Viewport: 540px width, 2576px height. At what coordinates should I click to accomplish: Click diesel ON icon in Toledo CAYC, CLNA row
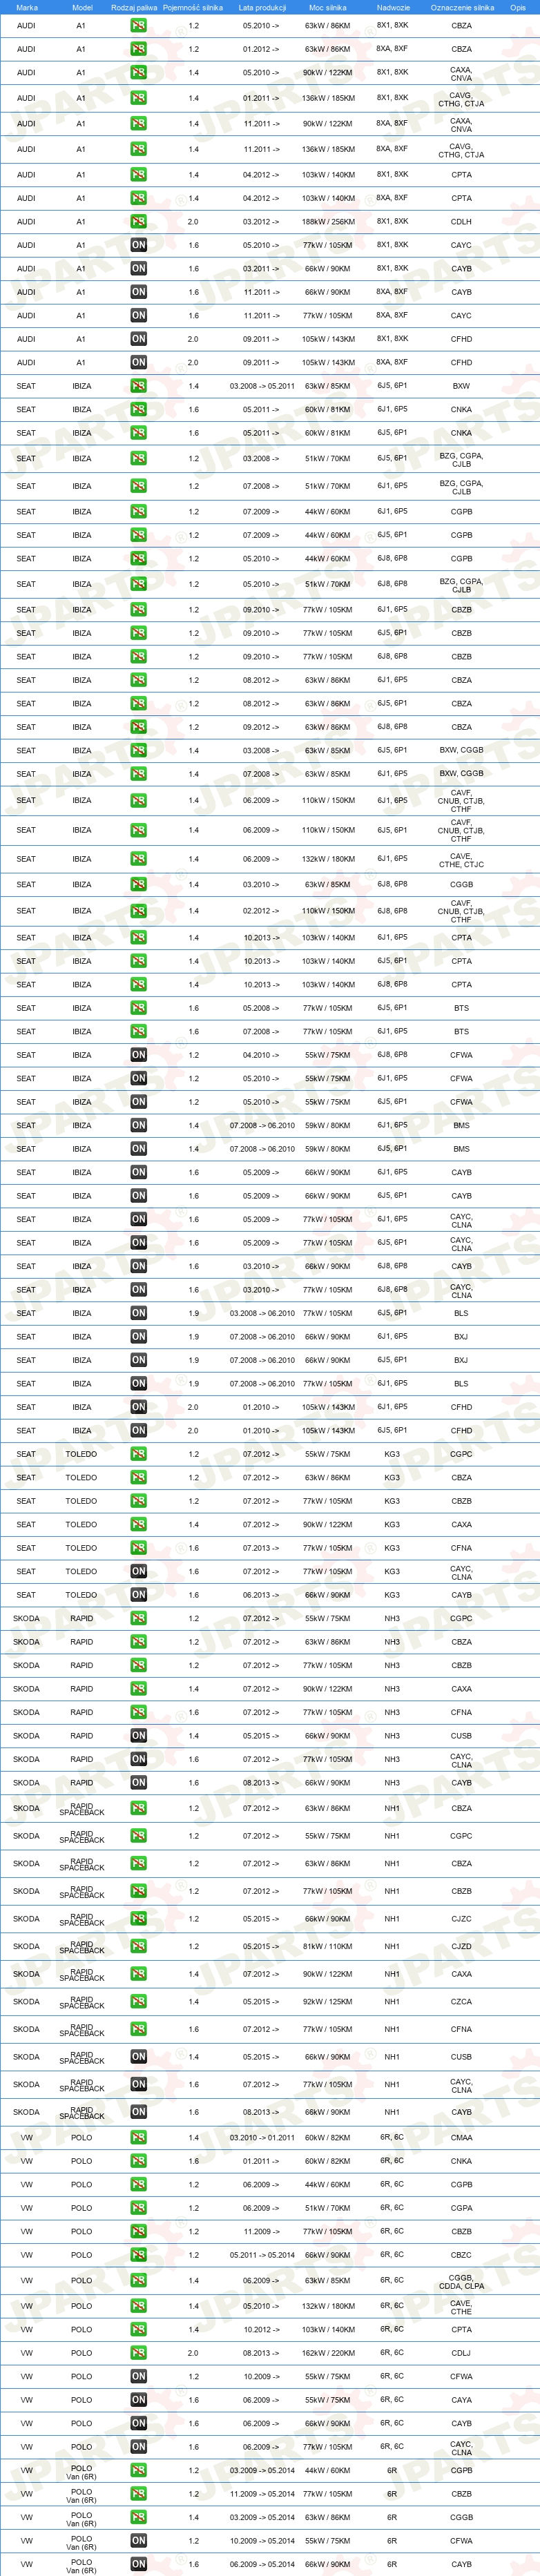(138, 1571)
